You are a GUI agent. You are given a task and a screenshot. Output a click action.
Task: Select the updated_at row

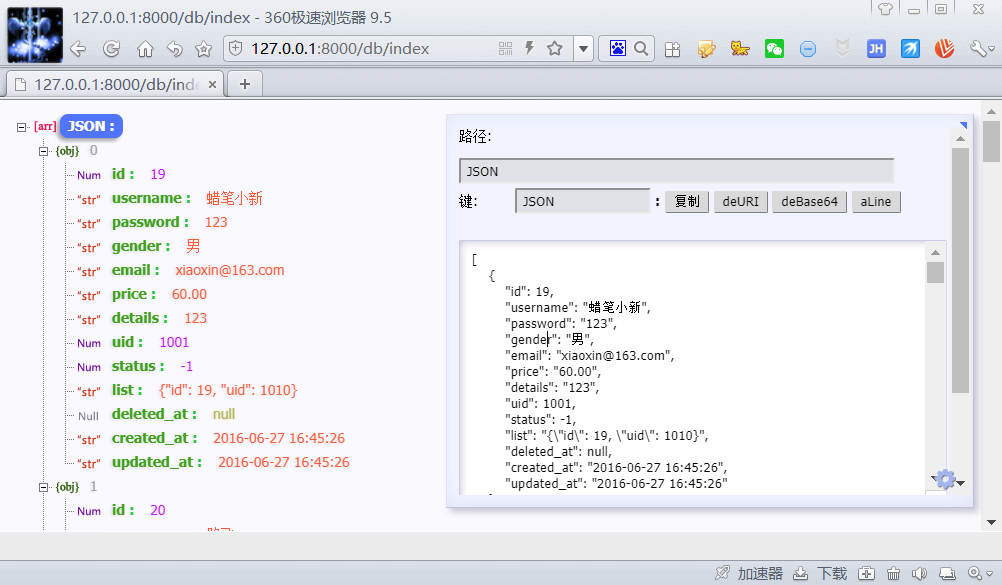pyautogui.click(x=213, y=462)
